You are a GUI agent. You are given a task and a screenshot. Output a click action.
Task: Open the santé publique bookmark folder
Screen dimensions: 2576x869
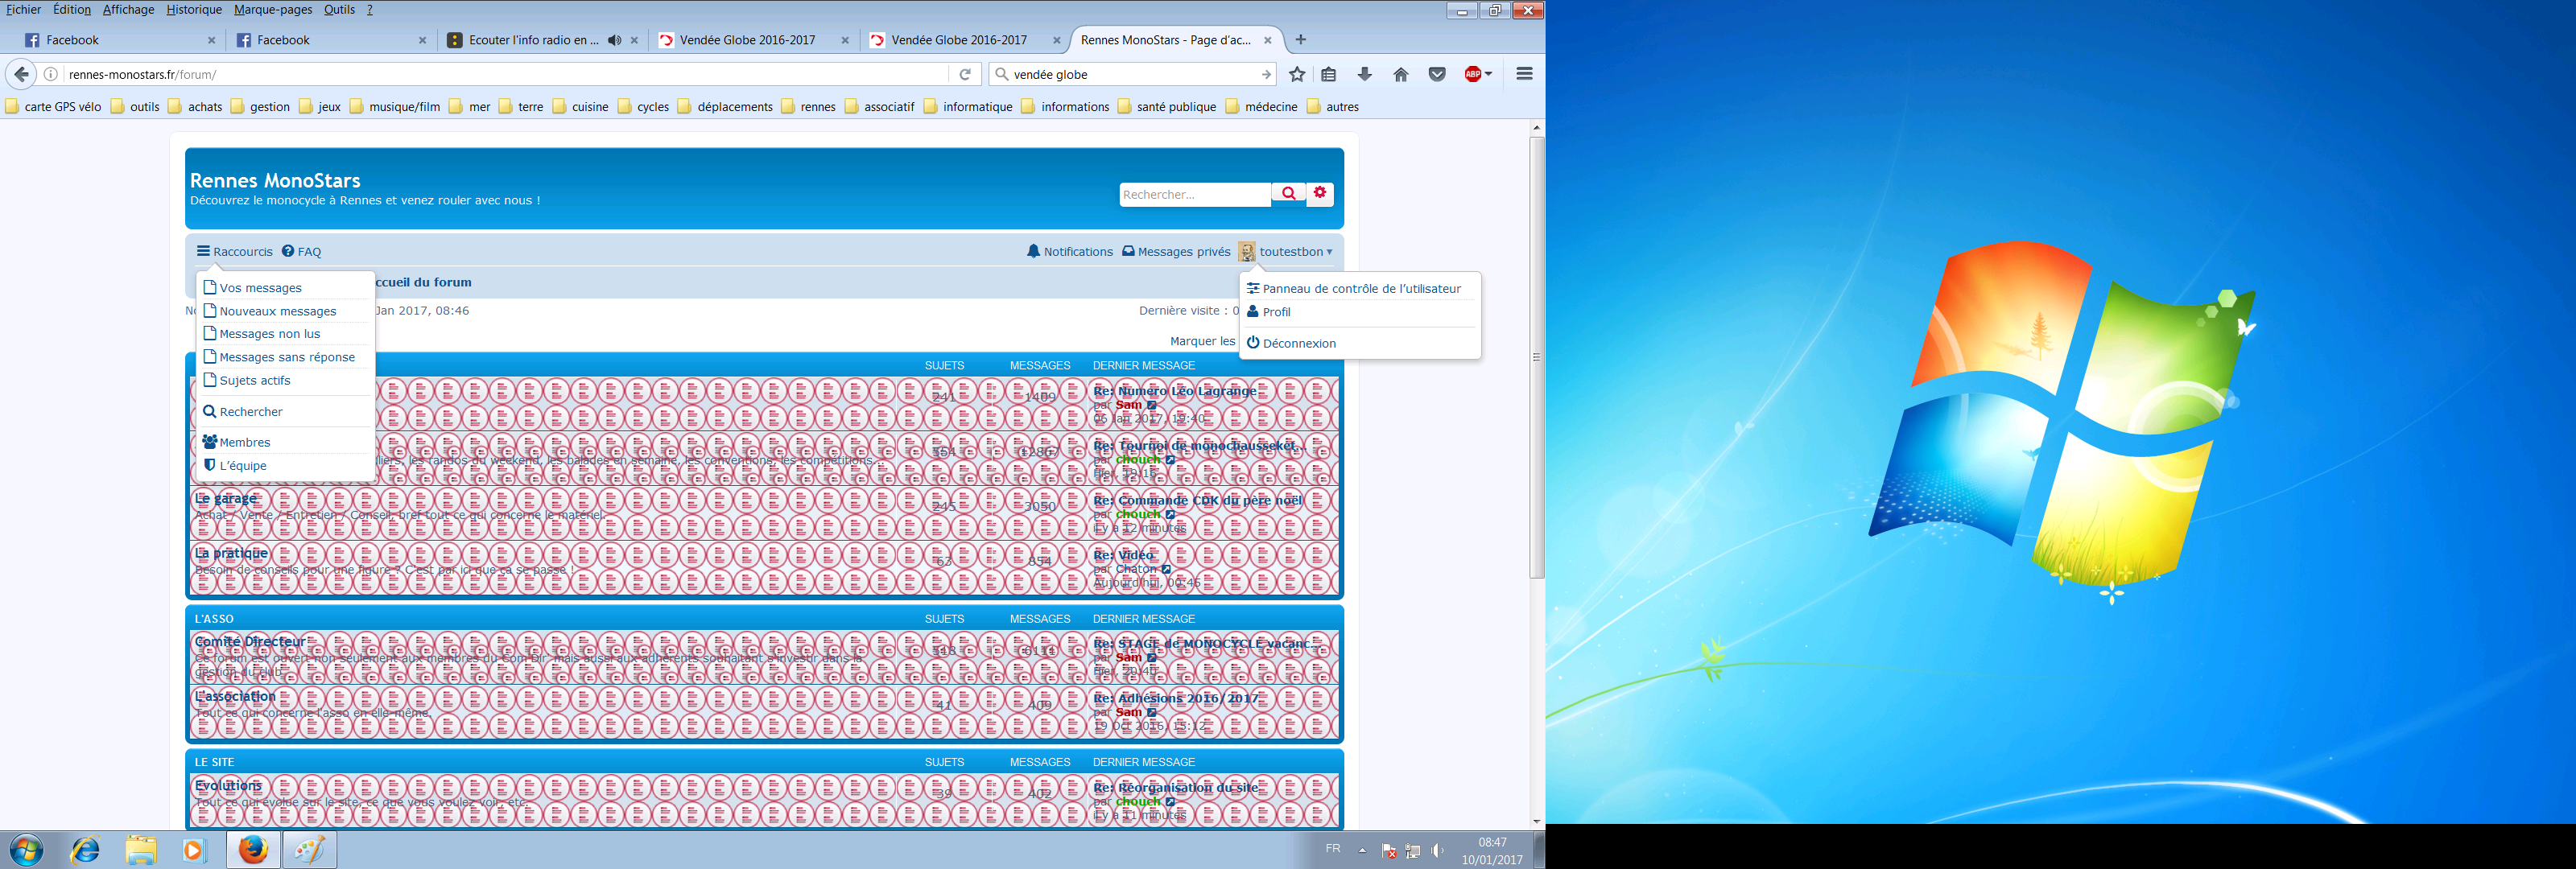[1167, 107]
